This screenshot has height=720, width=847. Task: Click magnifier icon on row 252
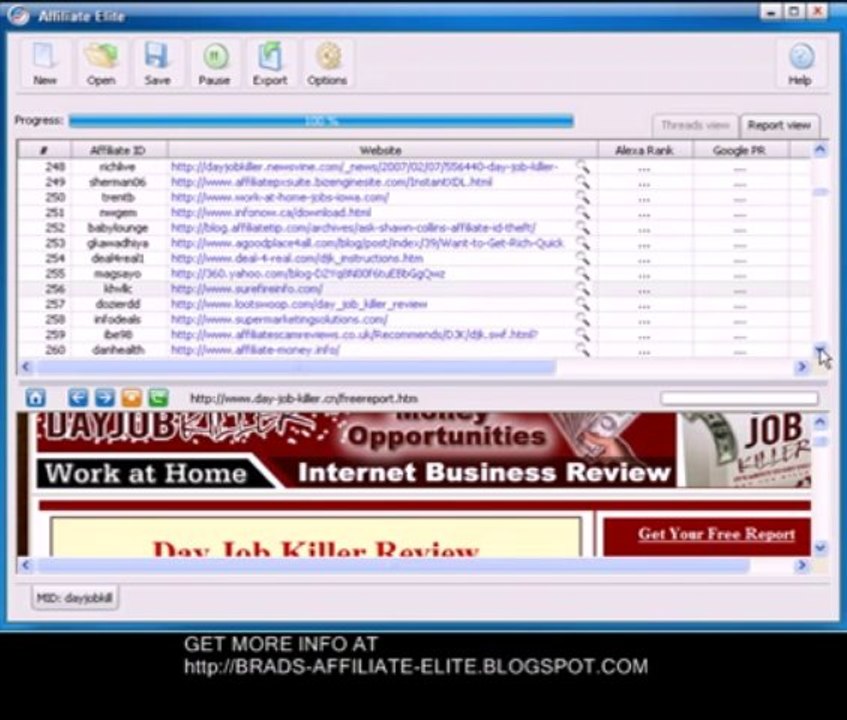(x=583, y=228)
